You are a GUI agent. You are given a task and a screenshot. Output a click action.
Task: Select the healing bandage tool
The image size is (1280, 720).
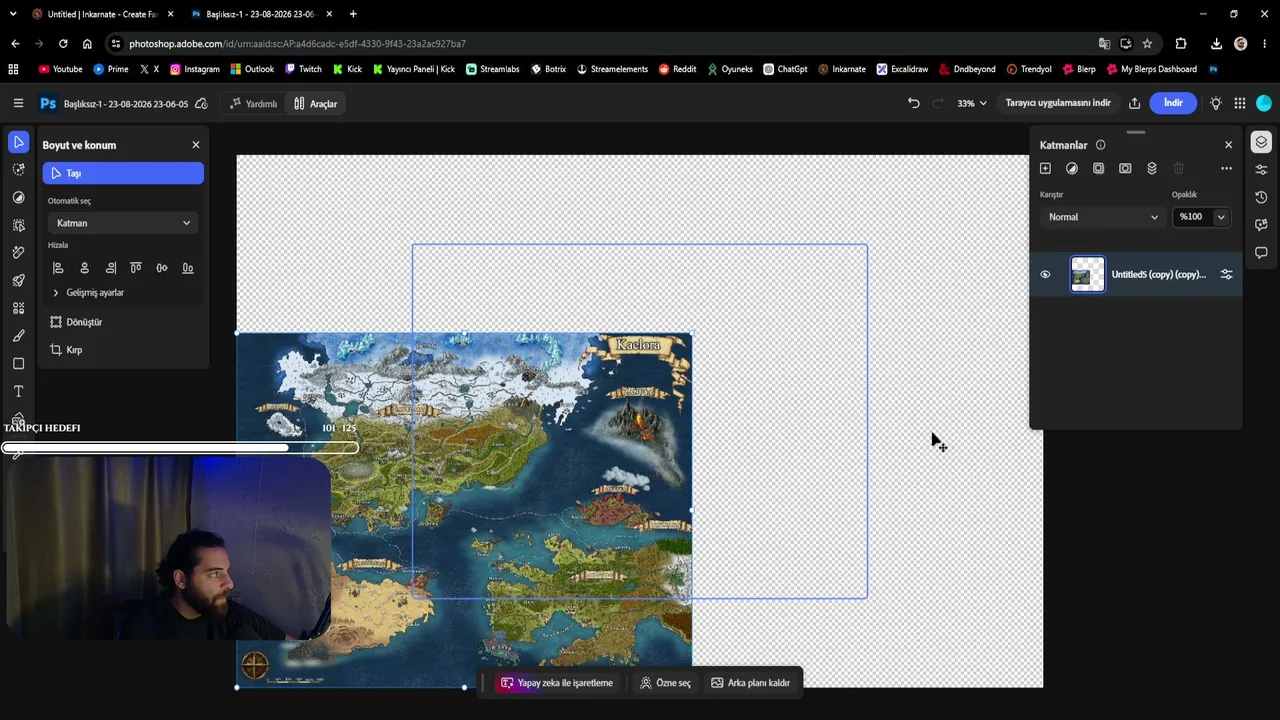point(18,253)
